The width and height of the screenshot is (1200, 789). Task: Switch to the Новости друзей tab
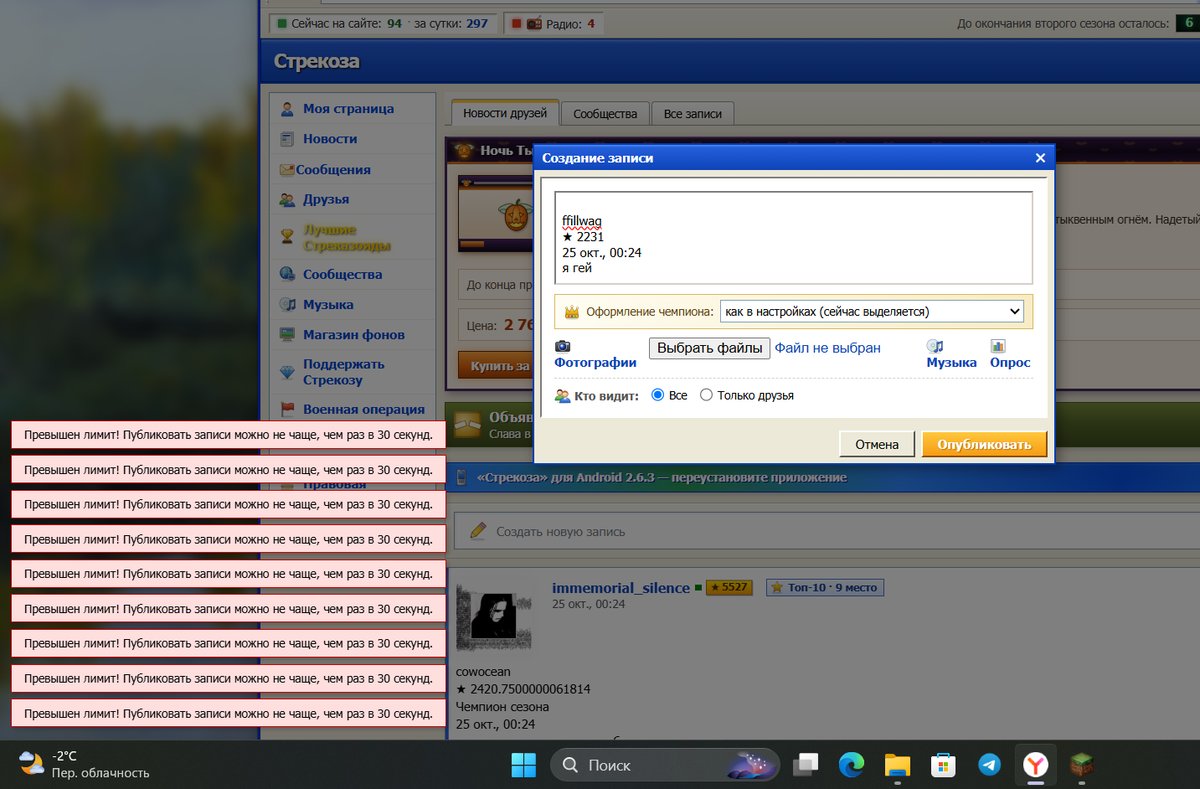click(504, 113)
